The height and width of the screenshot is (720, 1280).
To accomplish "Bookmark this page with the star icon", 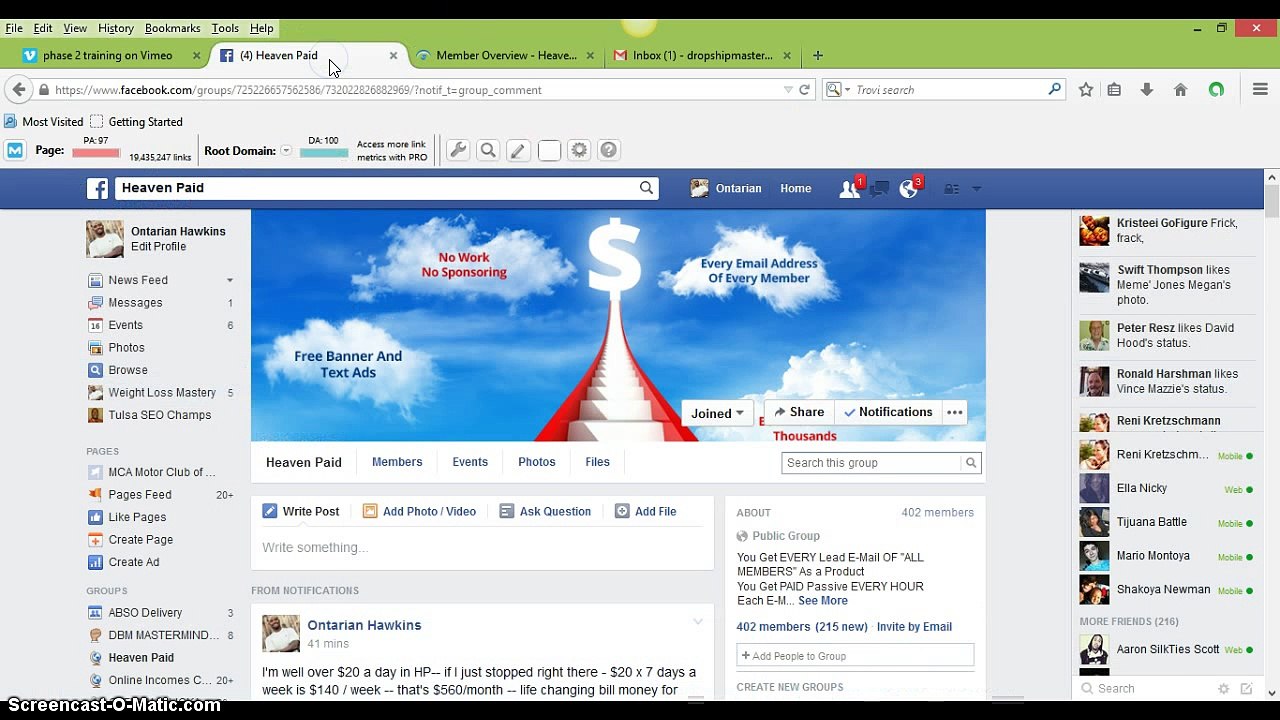I will 1086,90.
